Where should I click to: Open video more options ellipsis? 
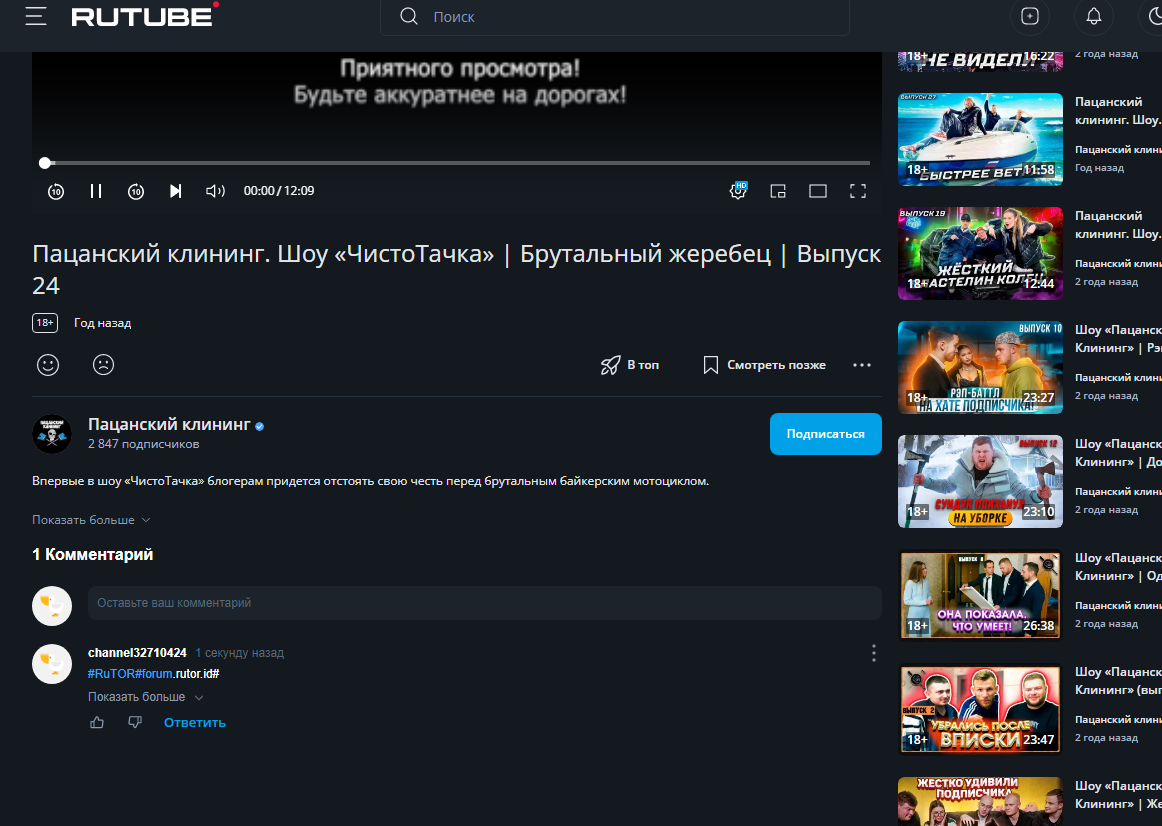pyautogui.click(x=862, y=364)
